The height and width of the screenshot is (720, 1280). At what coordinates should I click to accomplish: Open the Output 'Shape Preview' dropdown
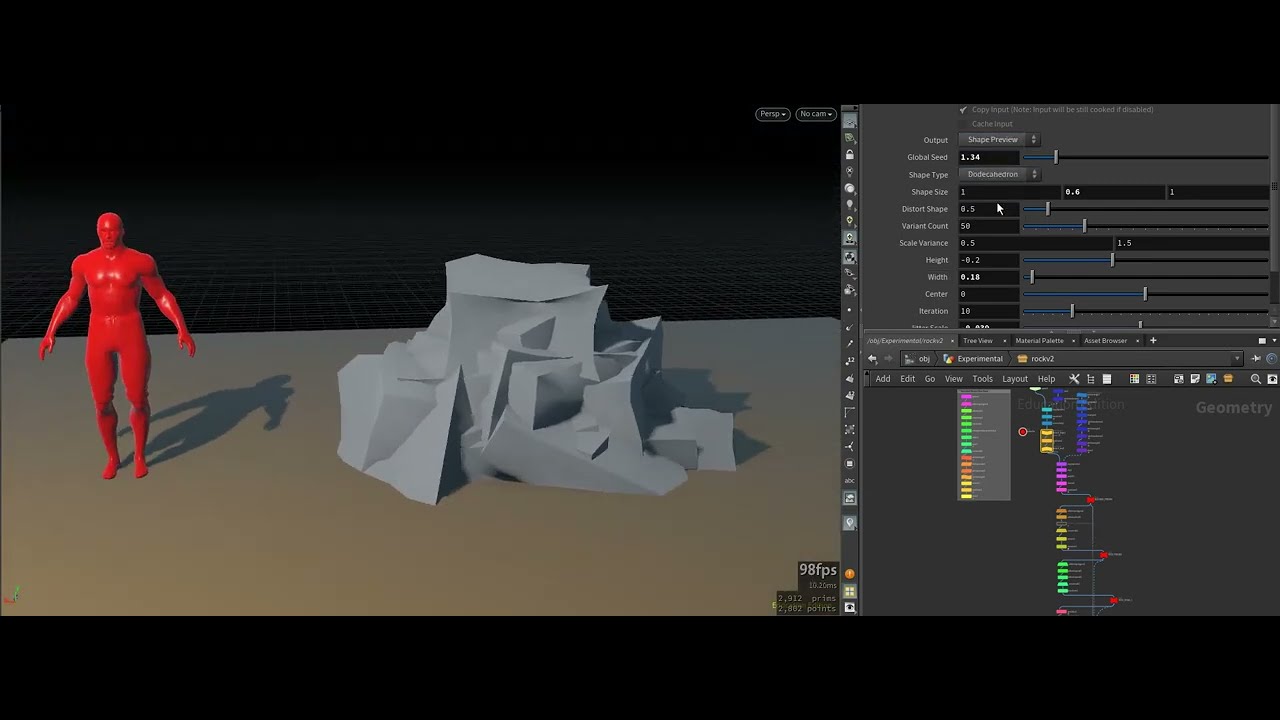[x=999, y=140]
